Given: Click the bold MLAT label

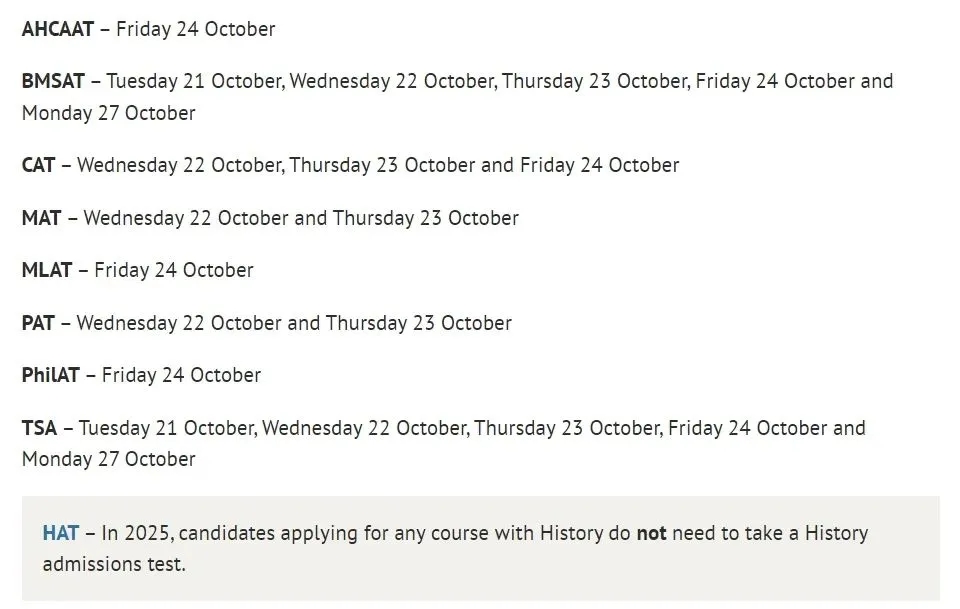Looking at the screenshot, I should (47, 270).
